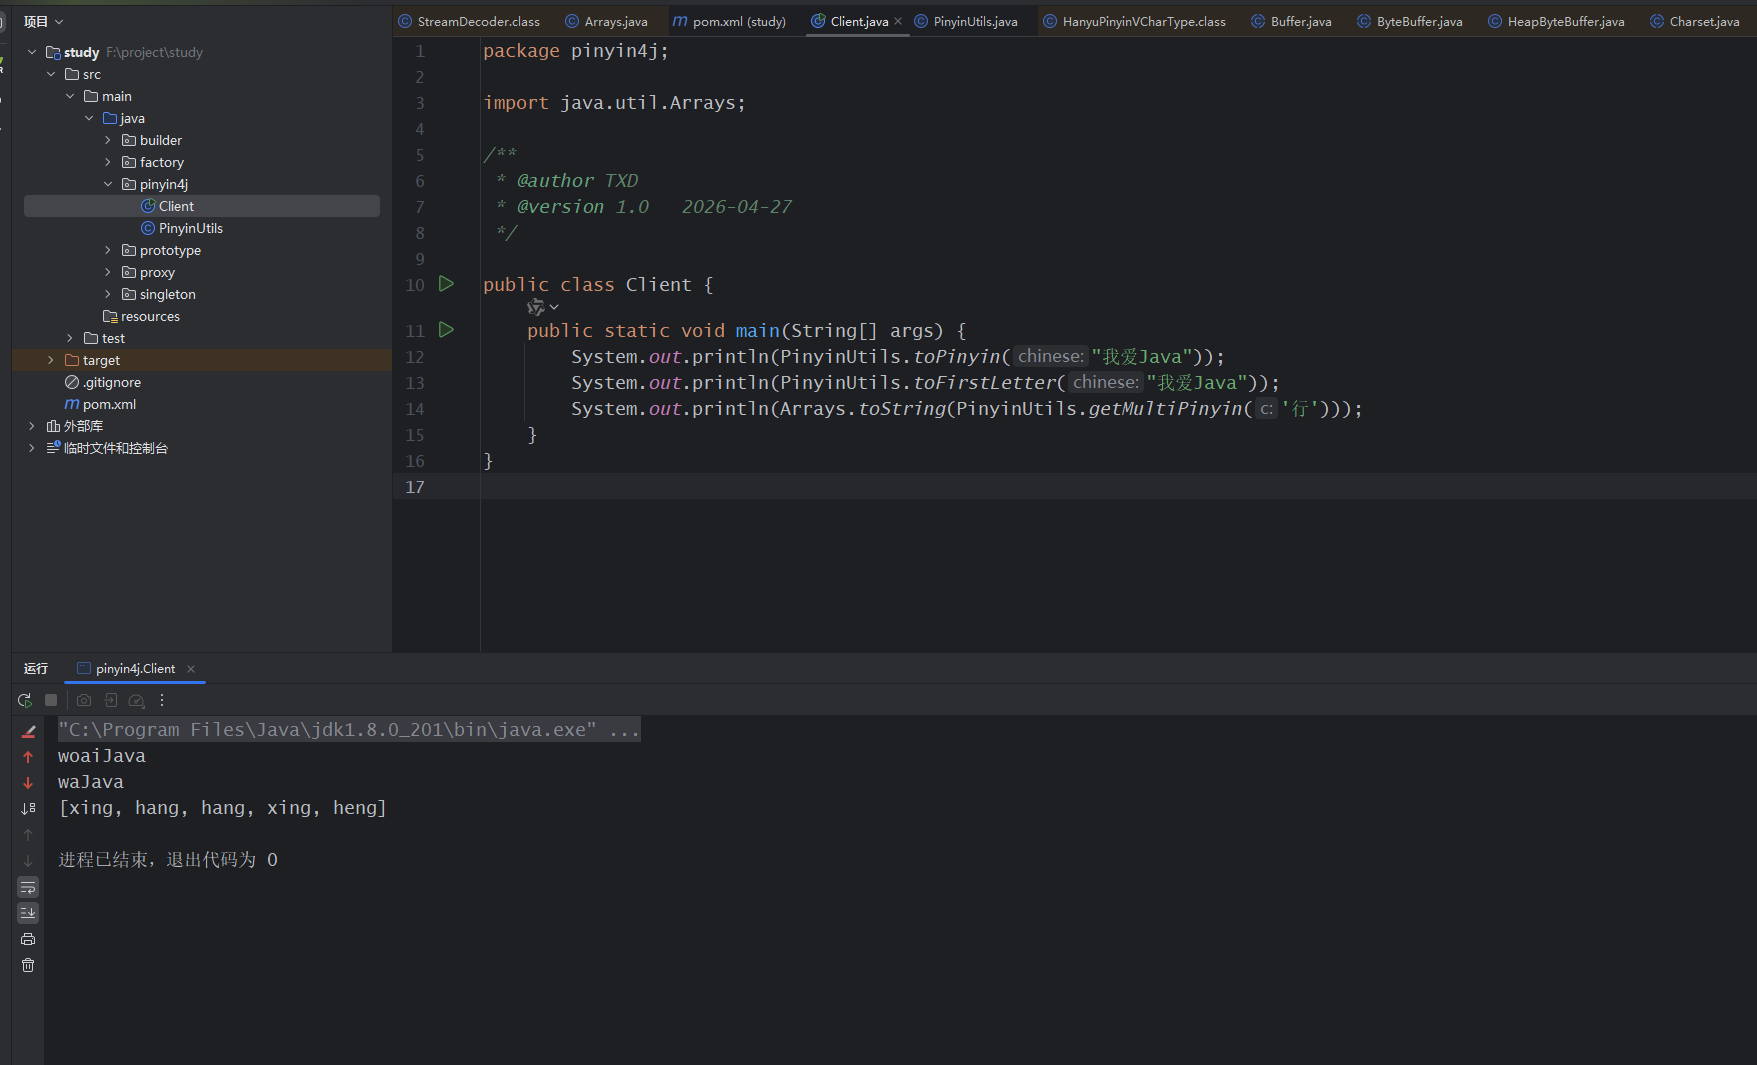The height and width of the screenshot is (1065, 1757).
Task: Expand the builder package
Action: point(108,140)
